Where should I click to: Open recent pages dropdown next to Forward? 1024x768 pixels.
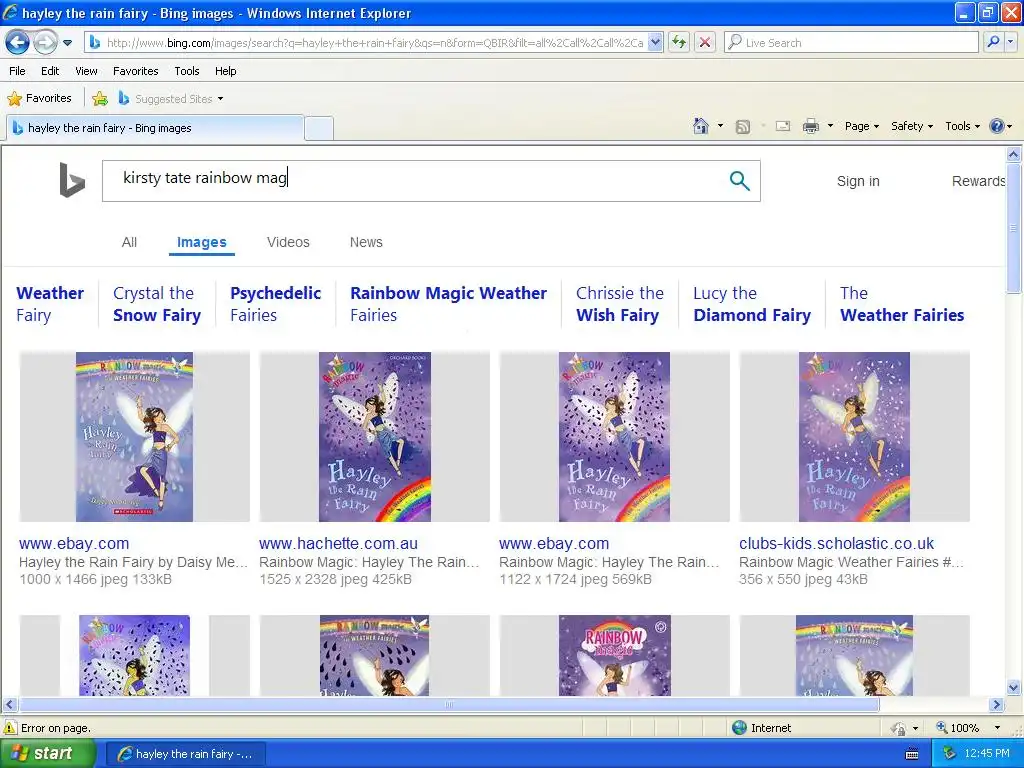coord(67,43)
